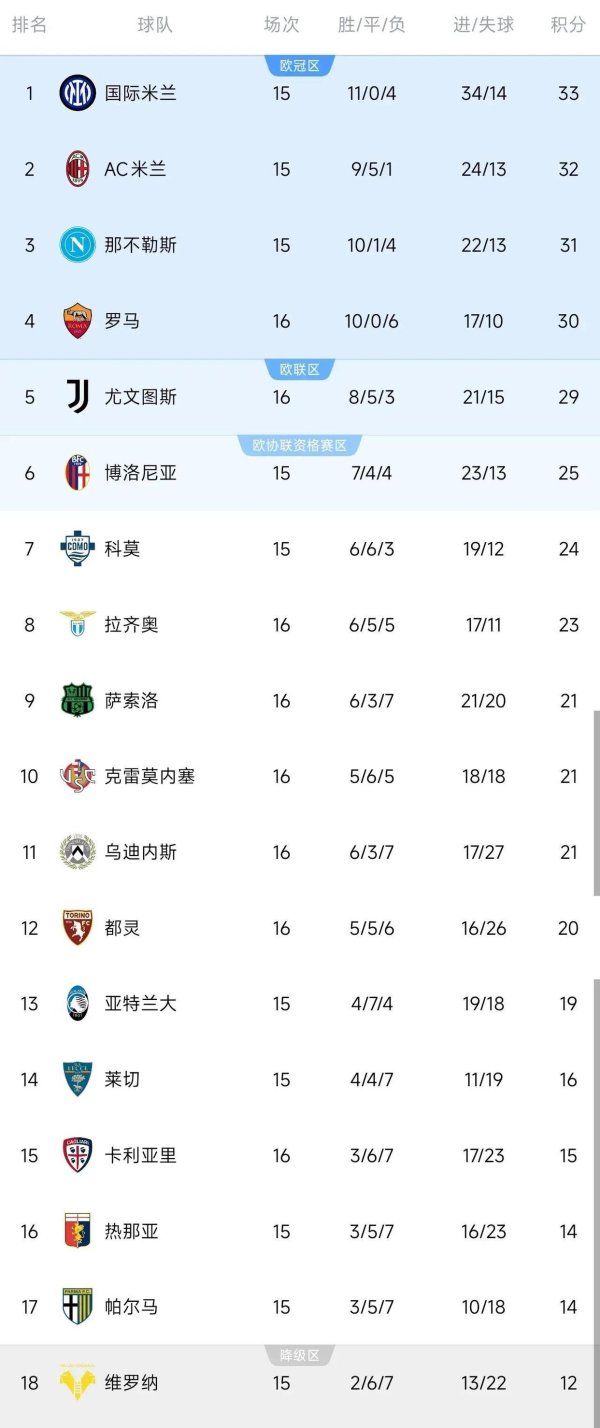
Task: Open the Roma team crest
Action: 77,321
